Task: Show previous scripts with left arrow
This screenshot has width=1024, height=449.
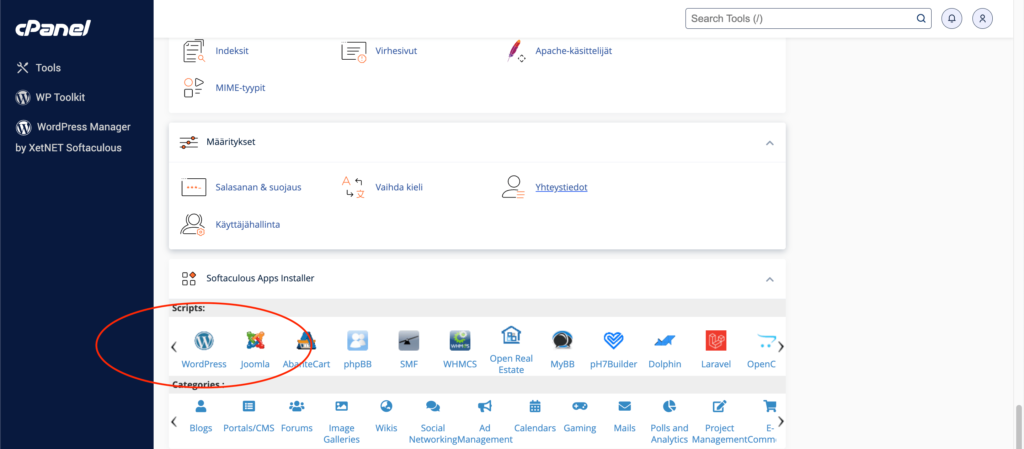Action: [174, 347]
